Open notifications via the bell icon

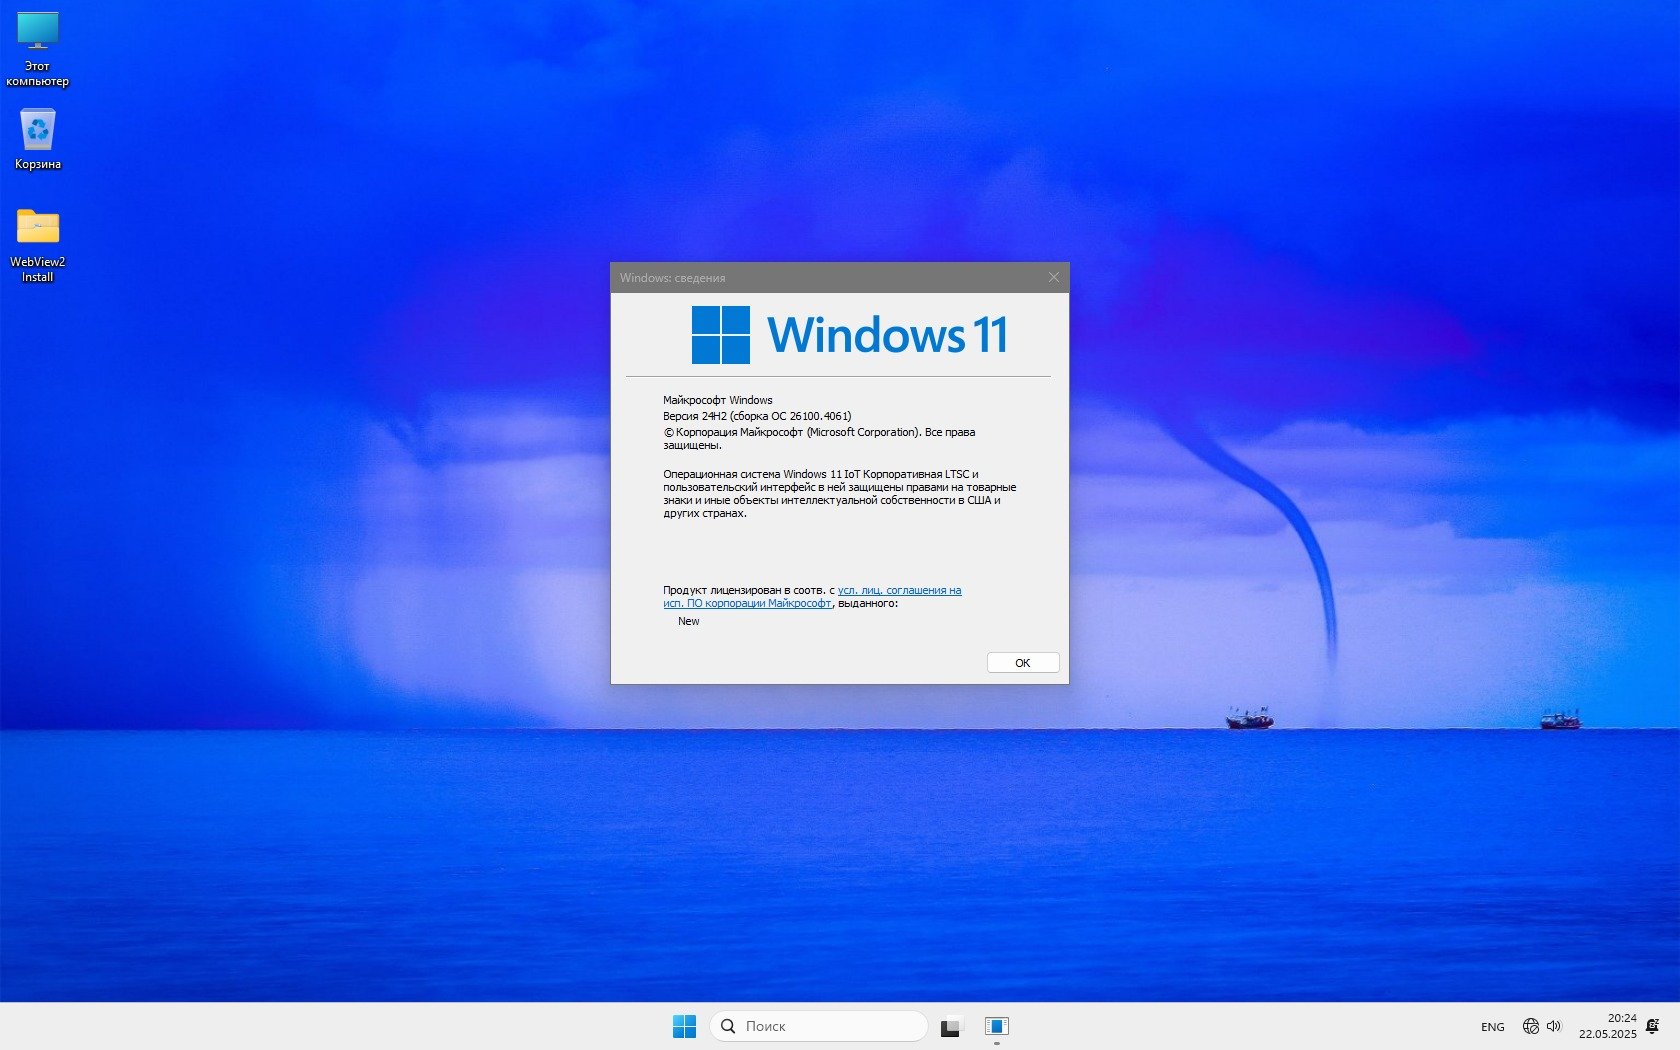(1652, 1026)
